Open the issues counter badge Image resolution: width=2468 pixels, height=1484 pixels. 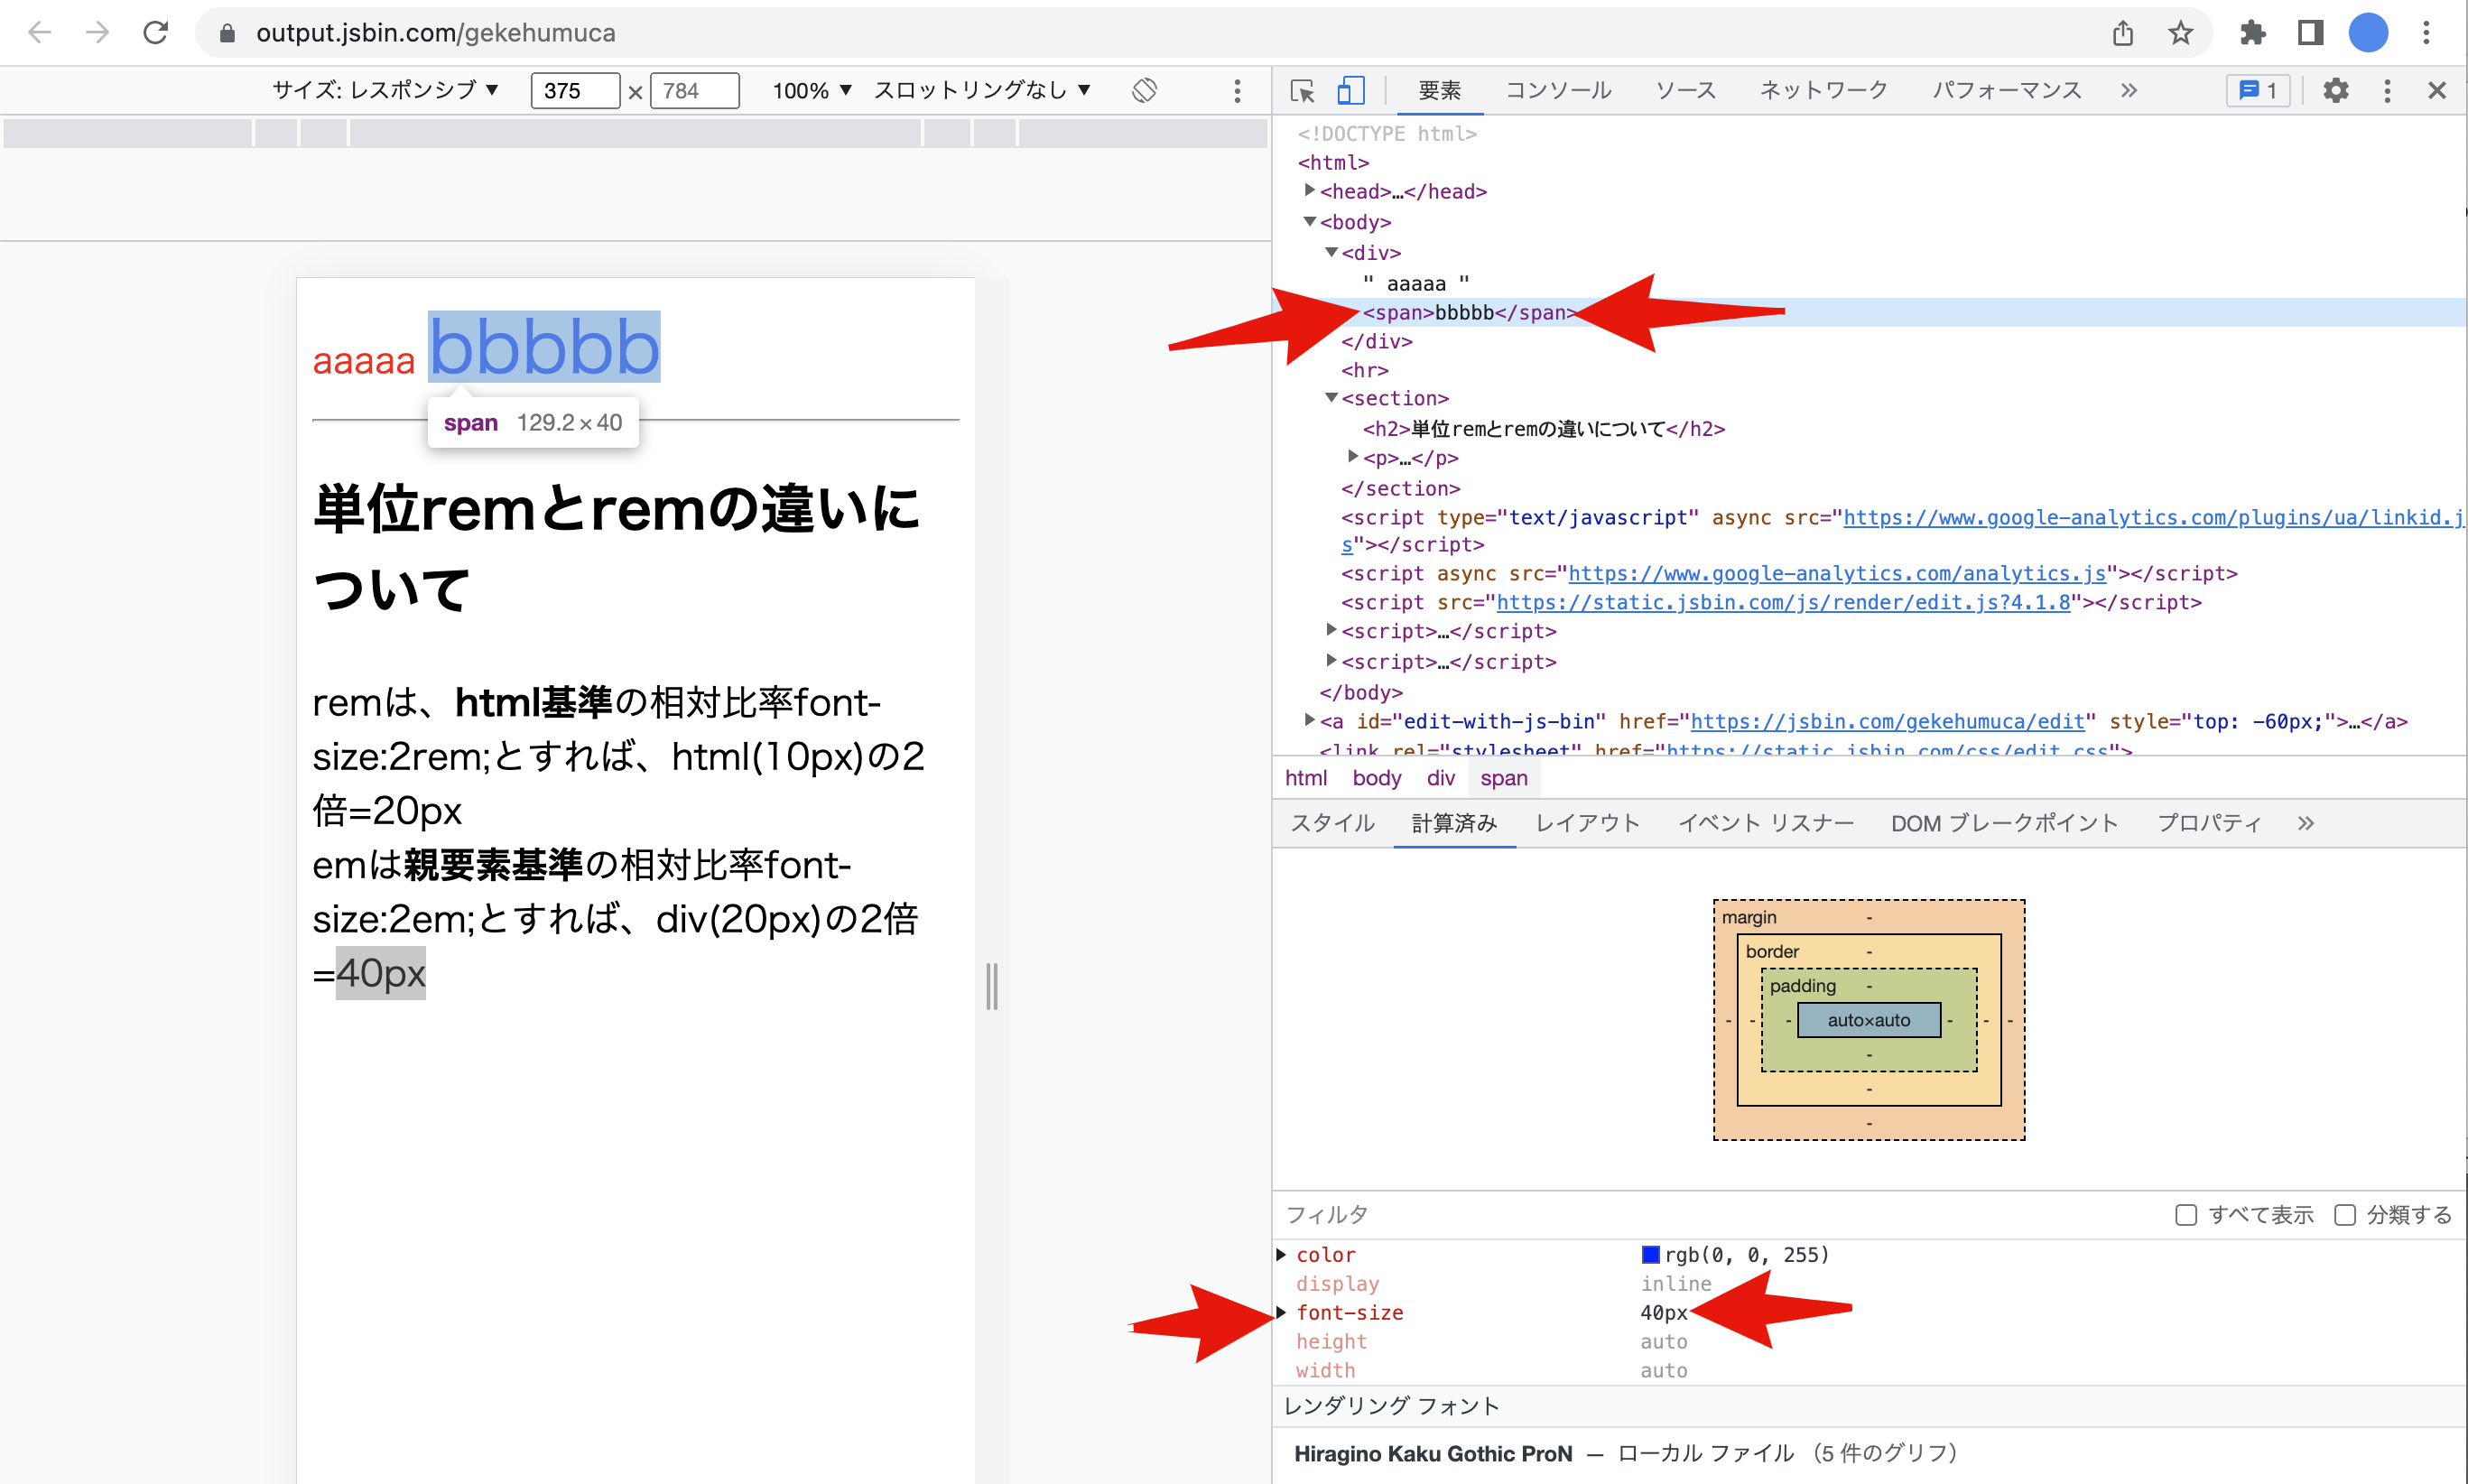click(2259, 91)
